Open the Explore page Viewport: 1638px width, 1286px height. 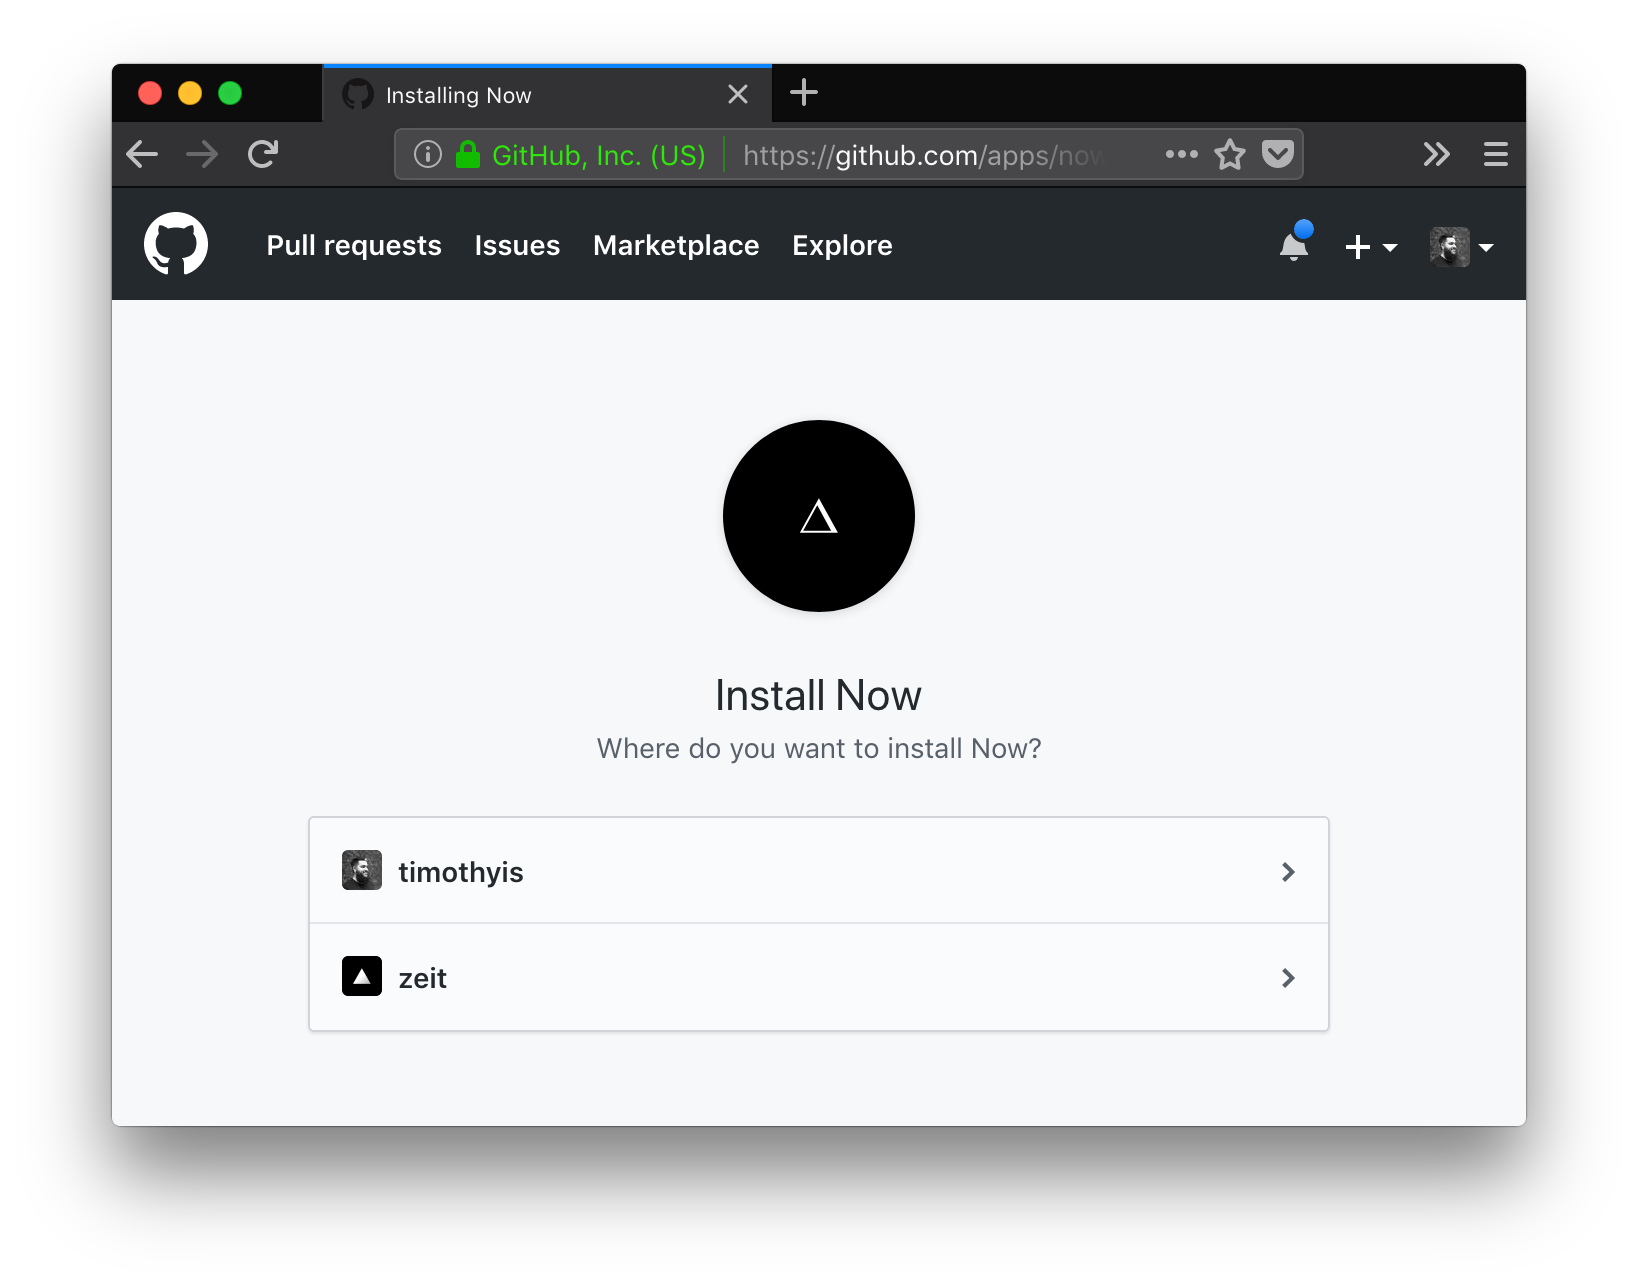842,245
